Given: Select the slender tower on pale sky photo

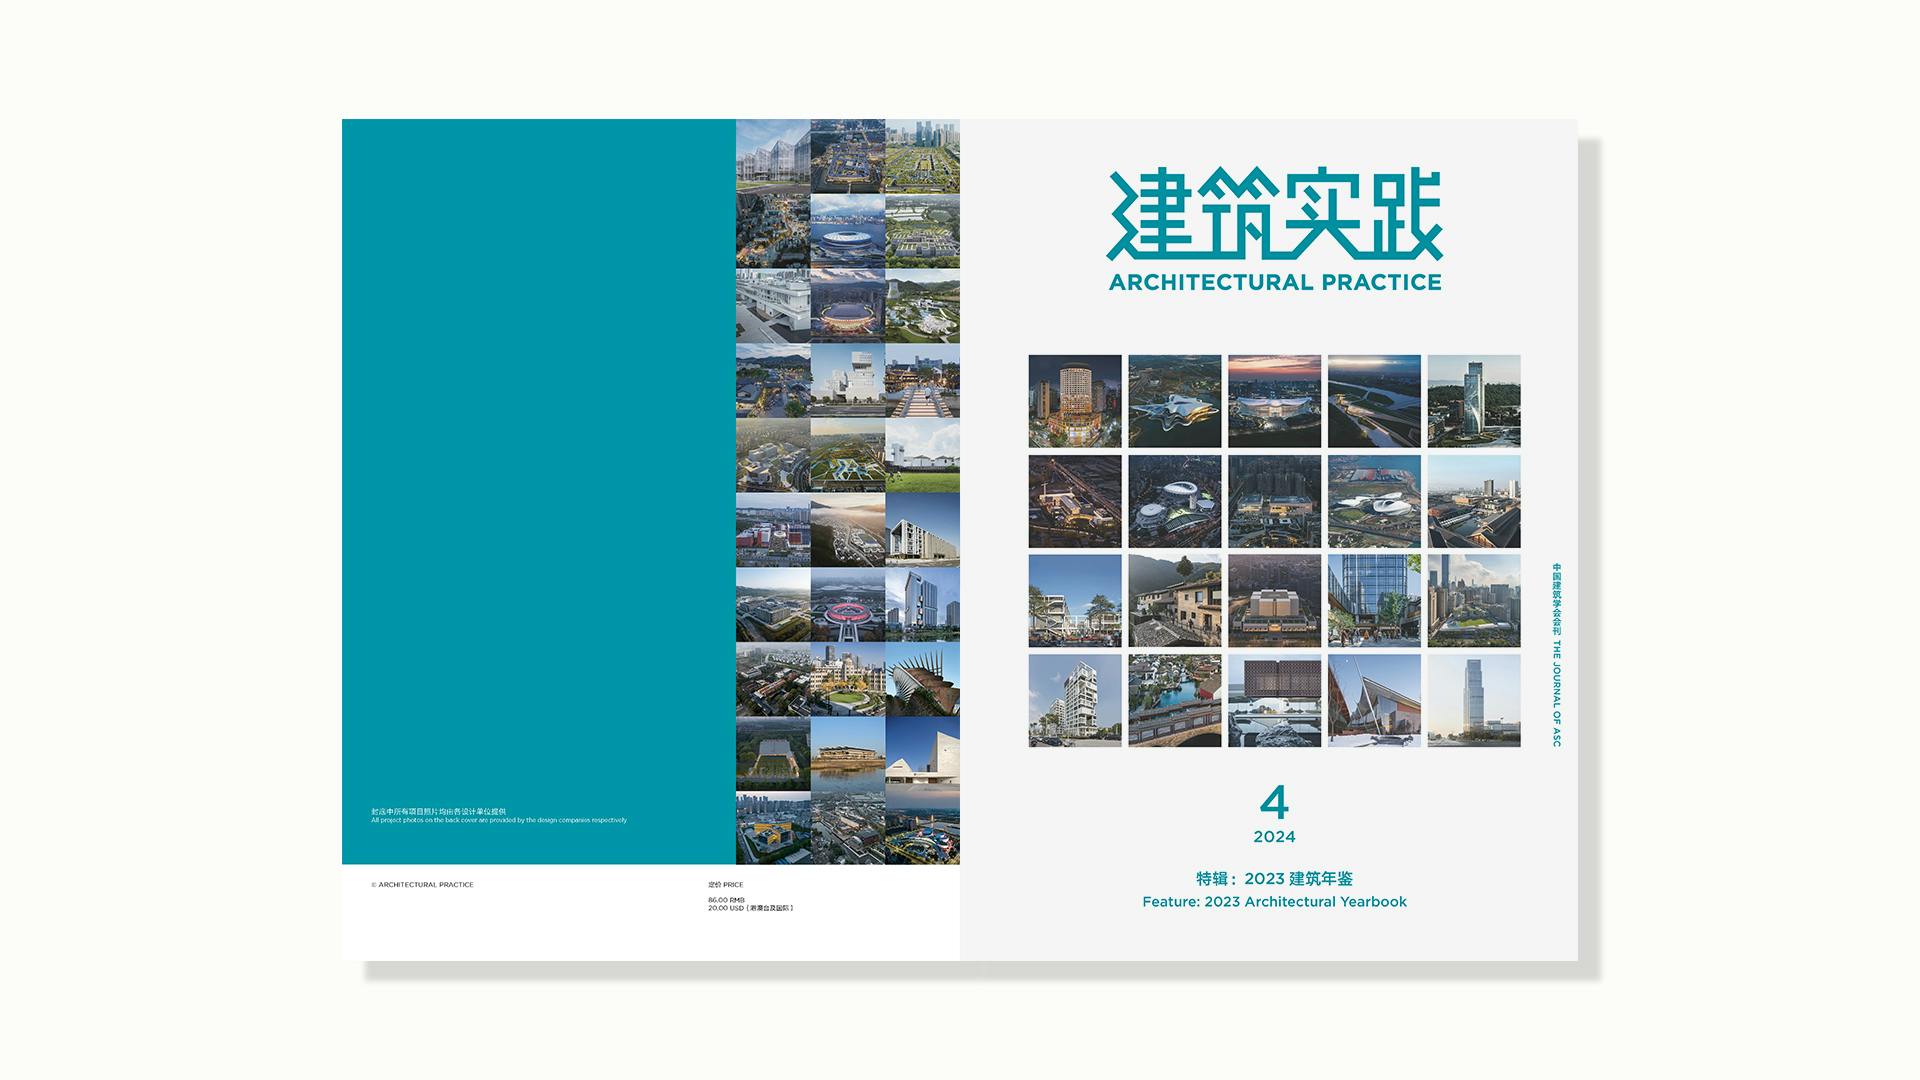Looking at the screenshot, I should point(1473,701).
